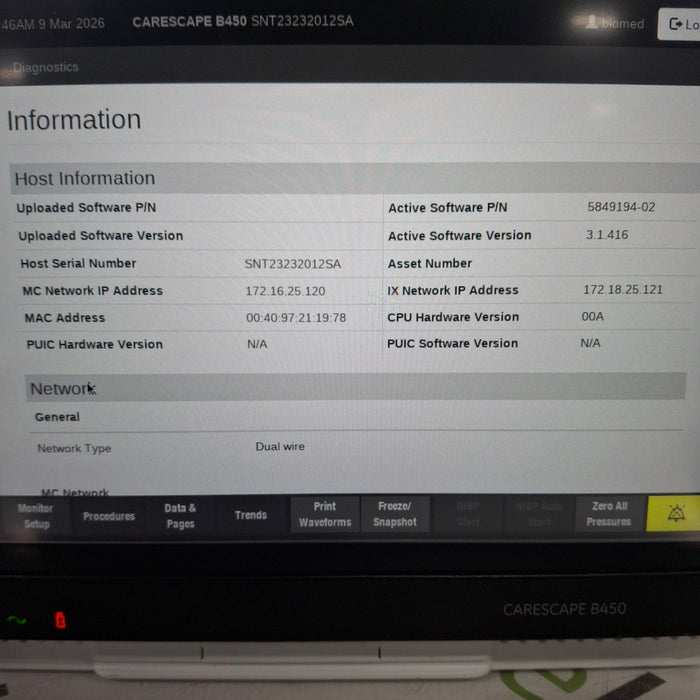
Task: Click Network Type value Dual wire
Action: [x=280, y=446]
